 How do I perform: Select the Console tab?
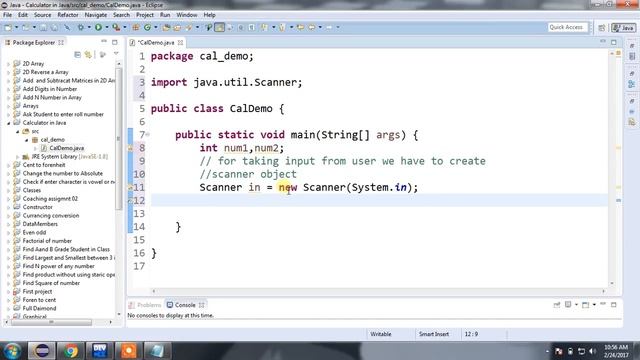[x=185, y=305]
